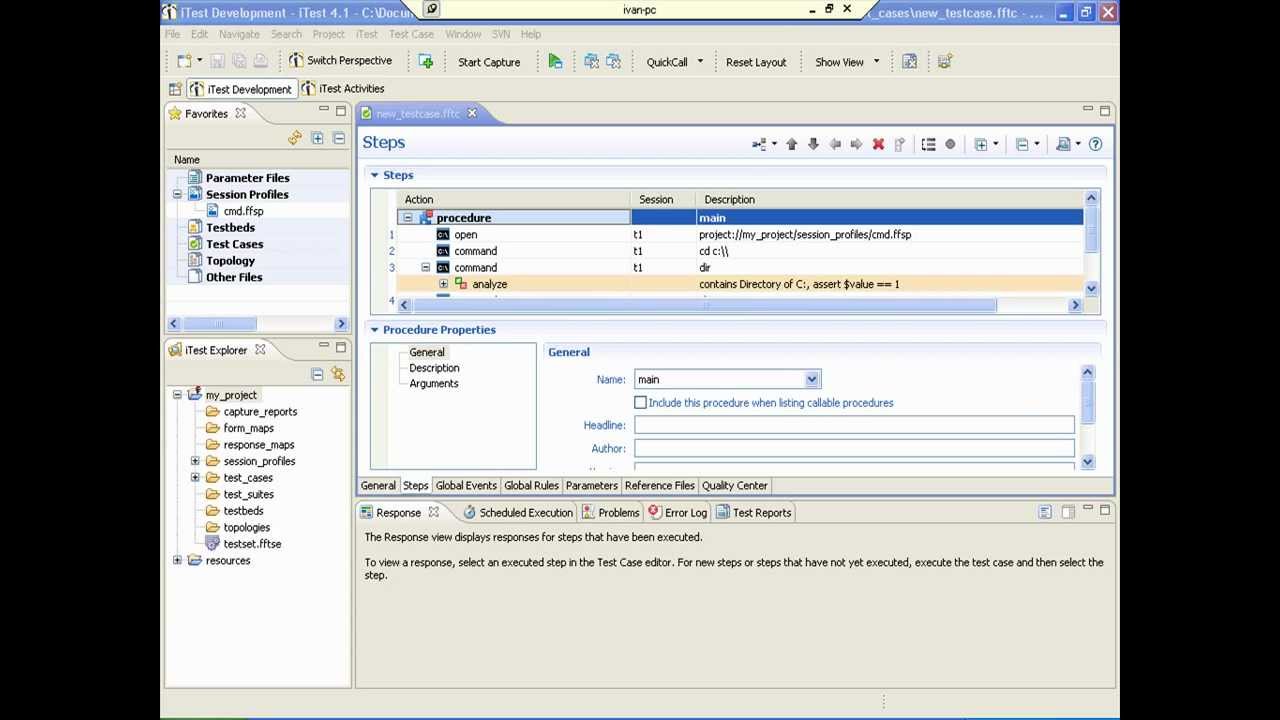This screenshot has height=720, width=1280.
Task: Click the Headline input field
Action: point(854,425)
